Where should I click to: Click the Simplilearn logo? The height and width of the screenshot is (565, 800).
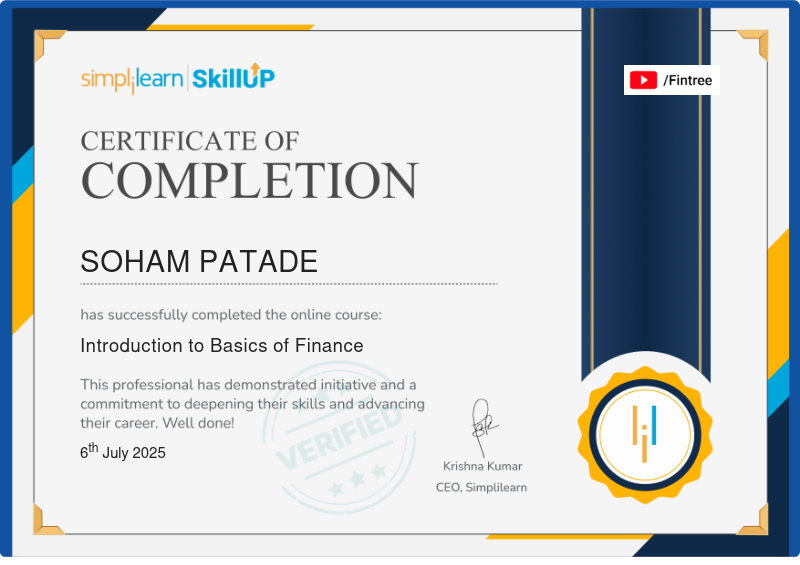point(132,80)
